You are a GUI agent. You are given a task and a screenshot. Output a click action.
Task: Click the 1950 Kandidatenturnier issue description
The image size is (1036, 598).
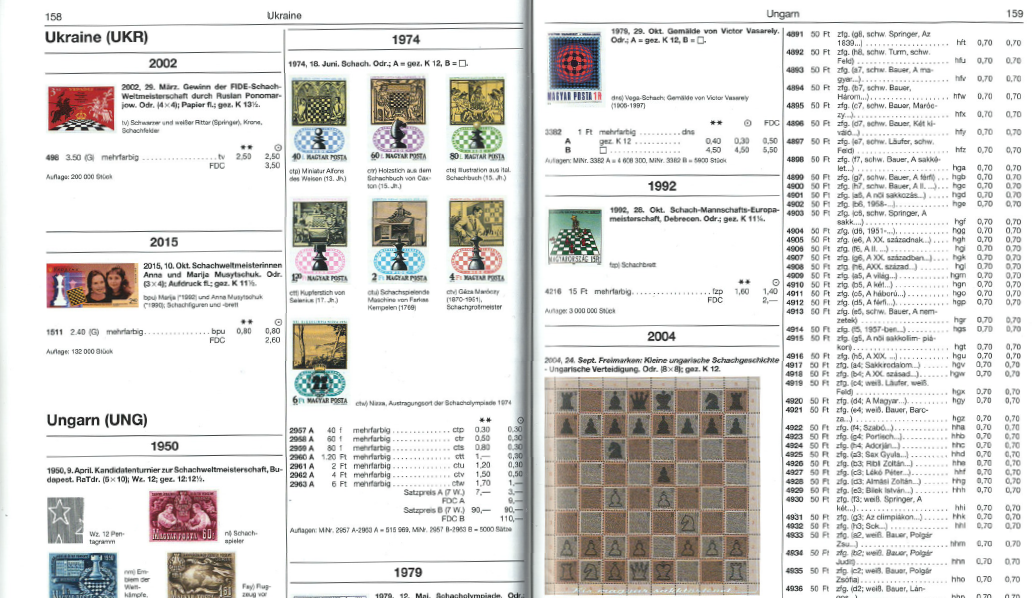coord(165,474)
